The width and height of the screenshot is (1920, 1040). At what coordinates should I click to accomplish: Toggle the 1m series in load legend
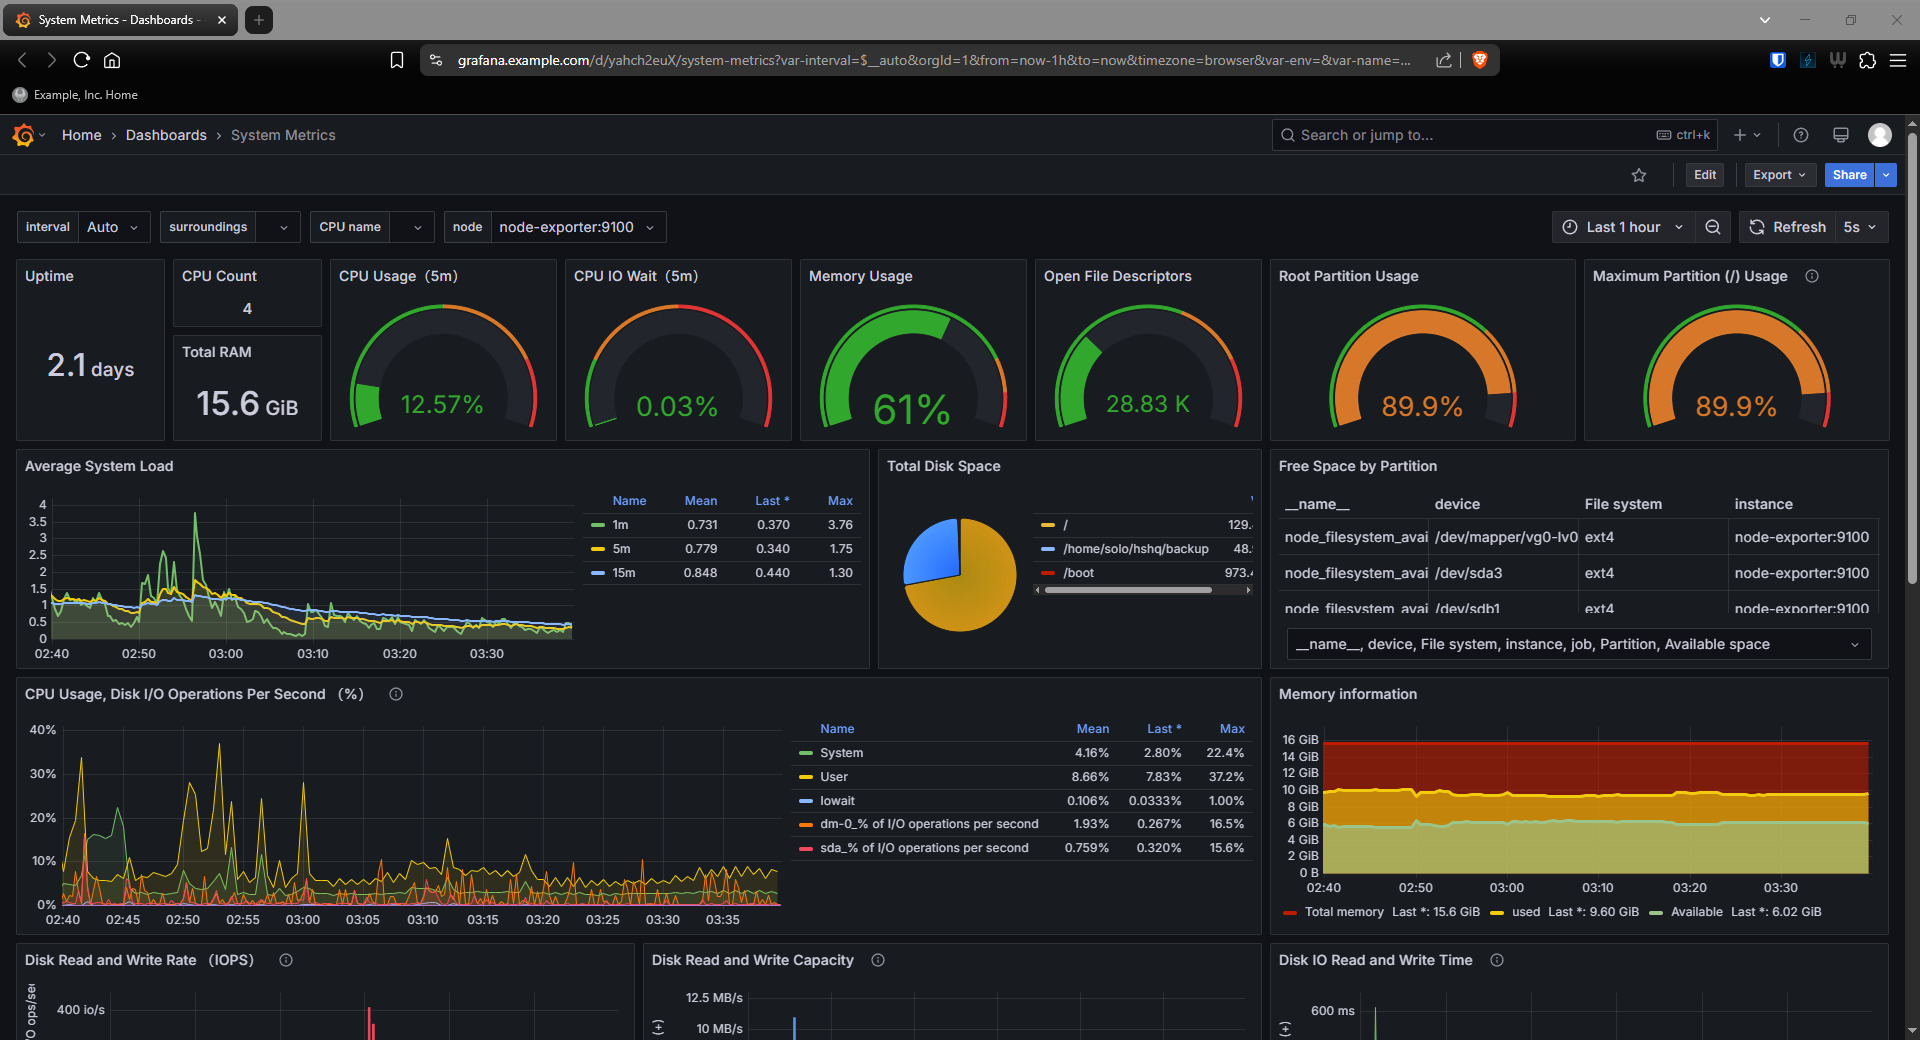[620, 525]
